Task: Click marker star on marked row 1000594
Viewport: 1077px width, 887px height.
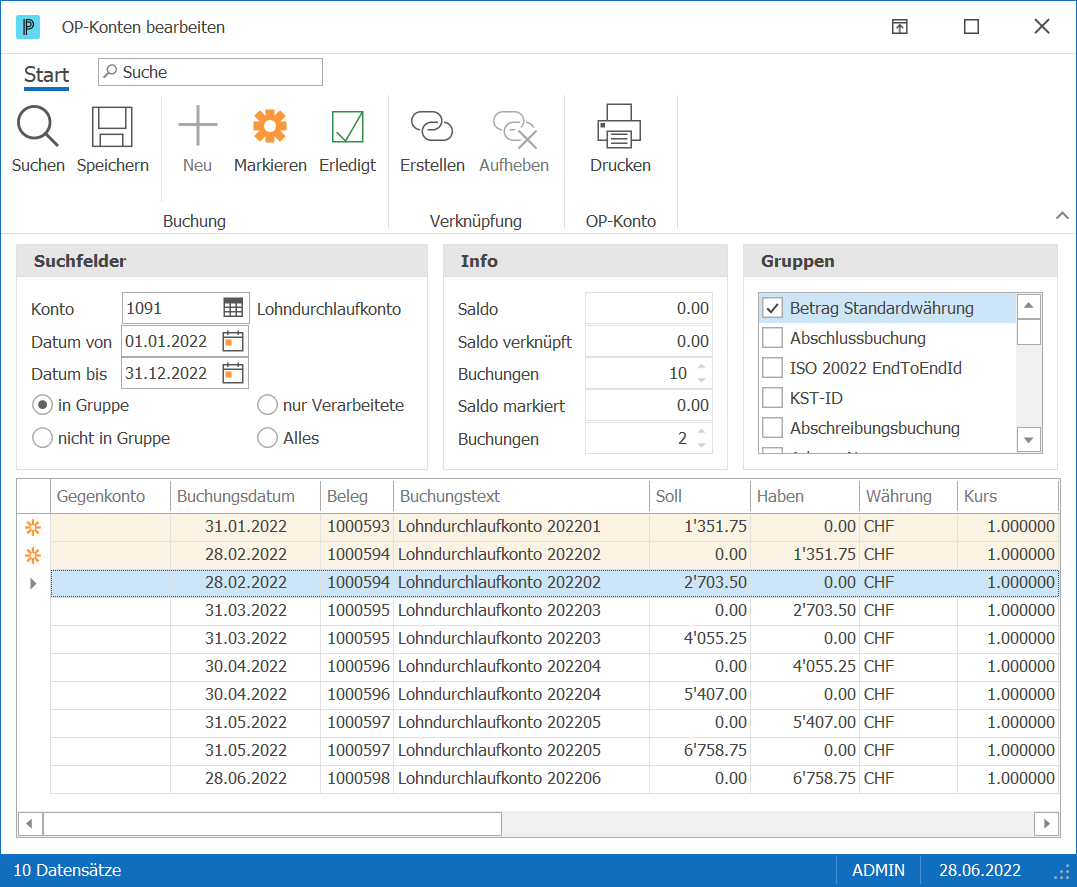Action: click(x=33, y=555)
